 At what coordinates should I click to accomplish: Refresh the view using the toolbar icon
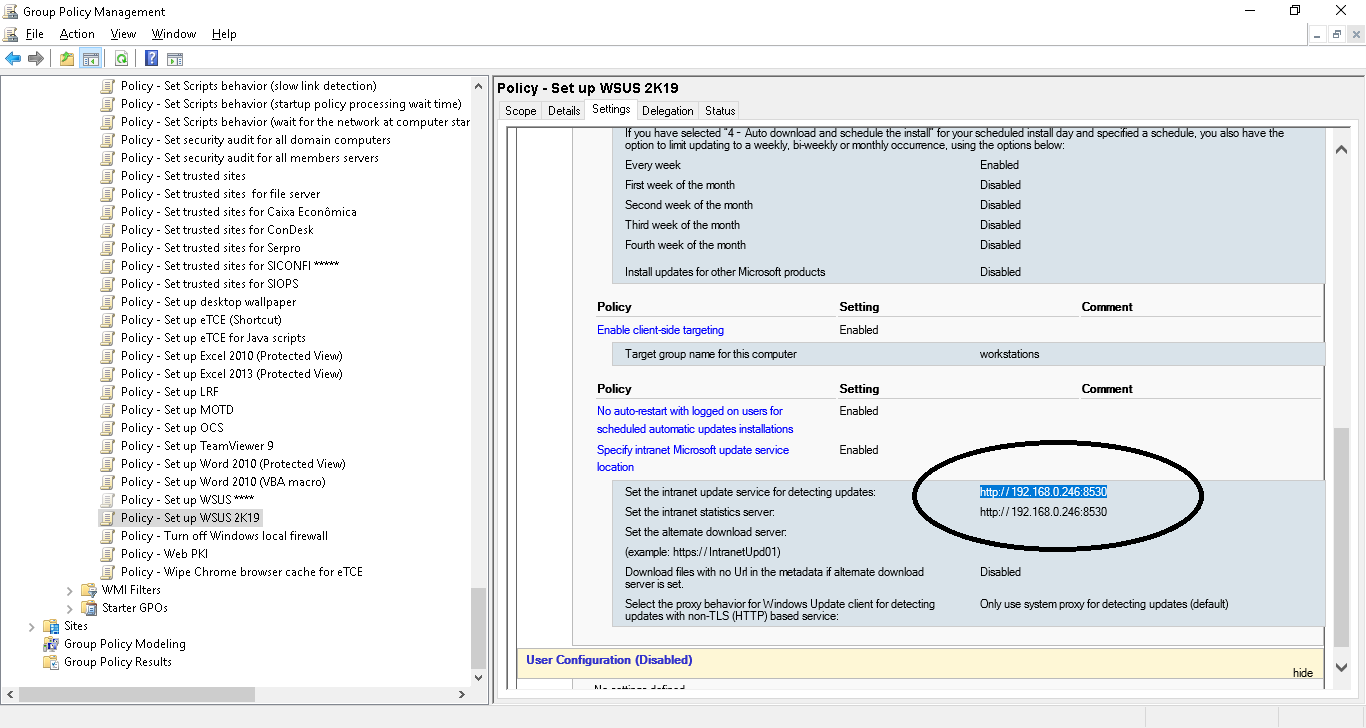121,58
